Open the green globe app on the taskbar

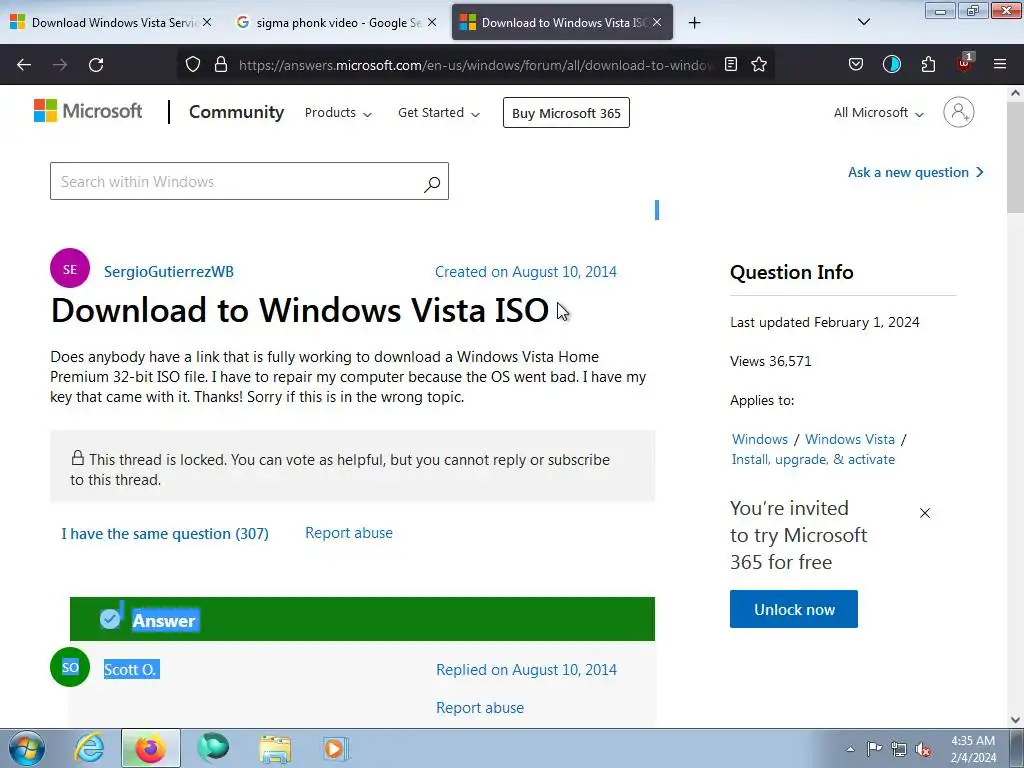(213, 748)
